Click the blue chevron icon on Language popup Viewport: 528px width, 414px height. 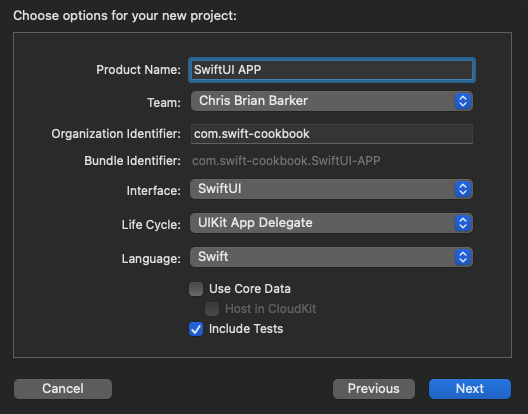[463, 257]
